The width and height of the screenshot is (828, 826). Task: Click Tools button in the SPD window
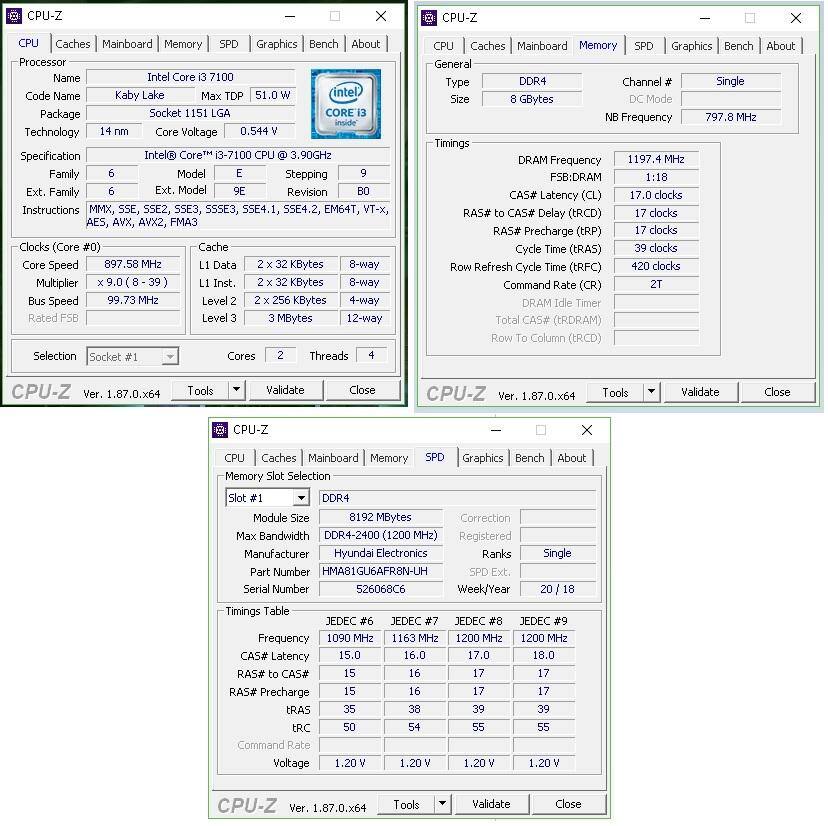[x=406, y=804]
